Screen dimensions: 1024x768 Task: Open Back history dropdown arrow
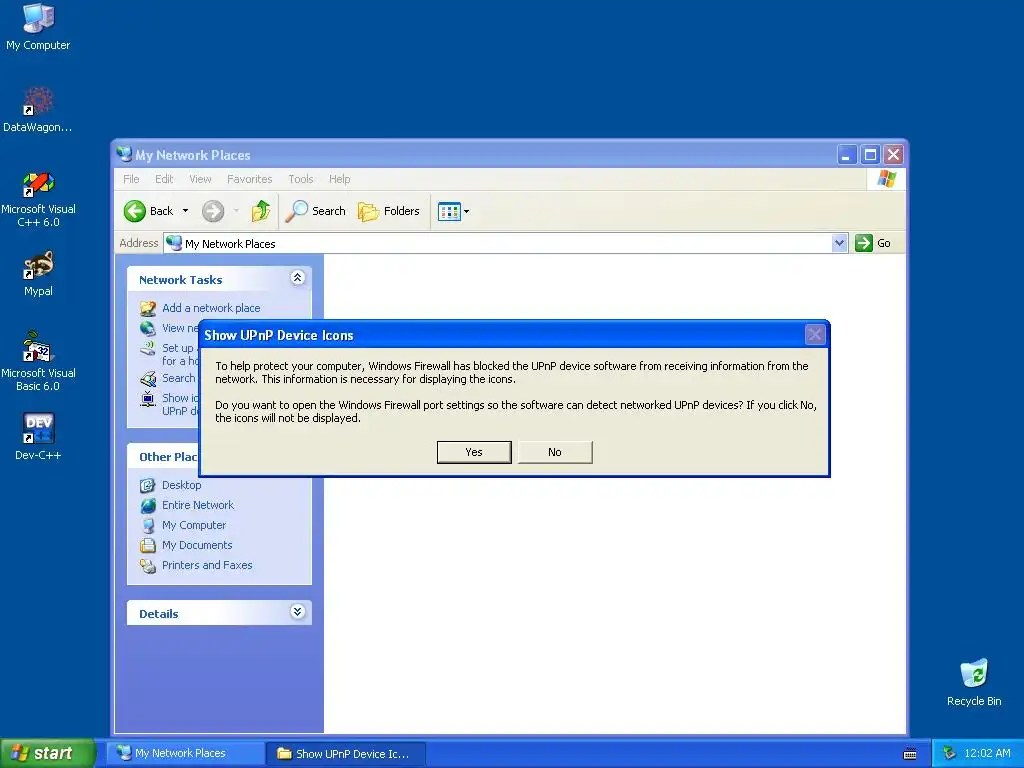[185, 211]
